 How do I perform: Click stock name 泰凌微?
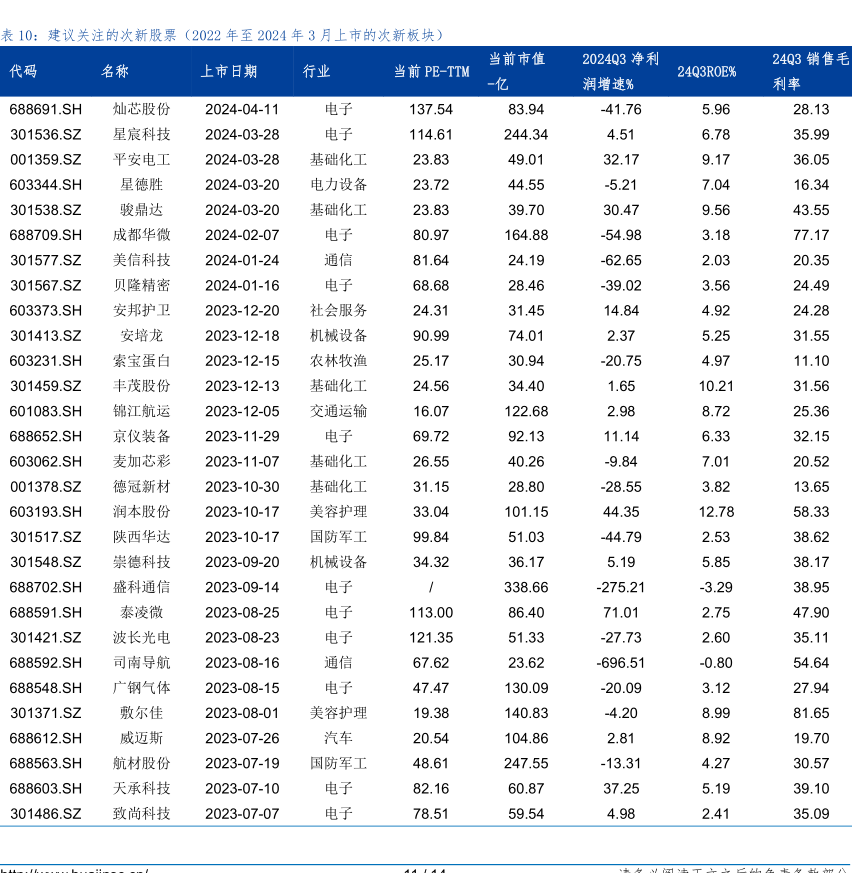[x=141, y=612]
